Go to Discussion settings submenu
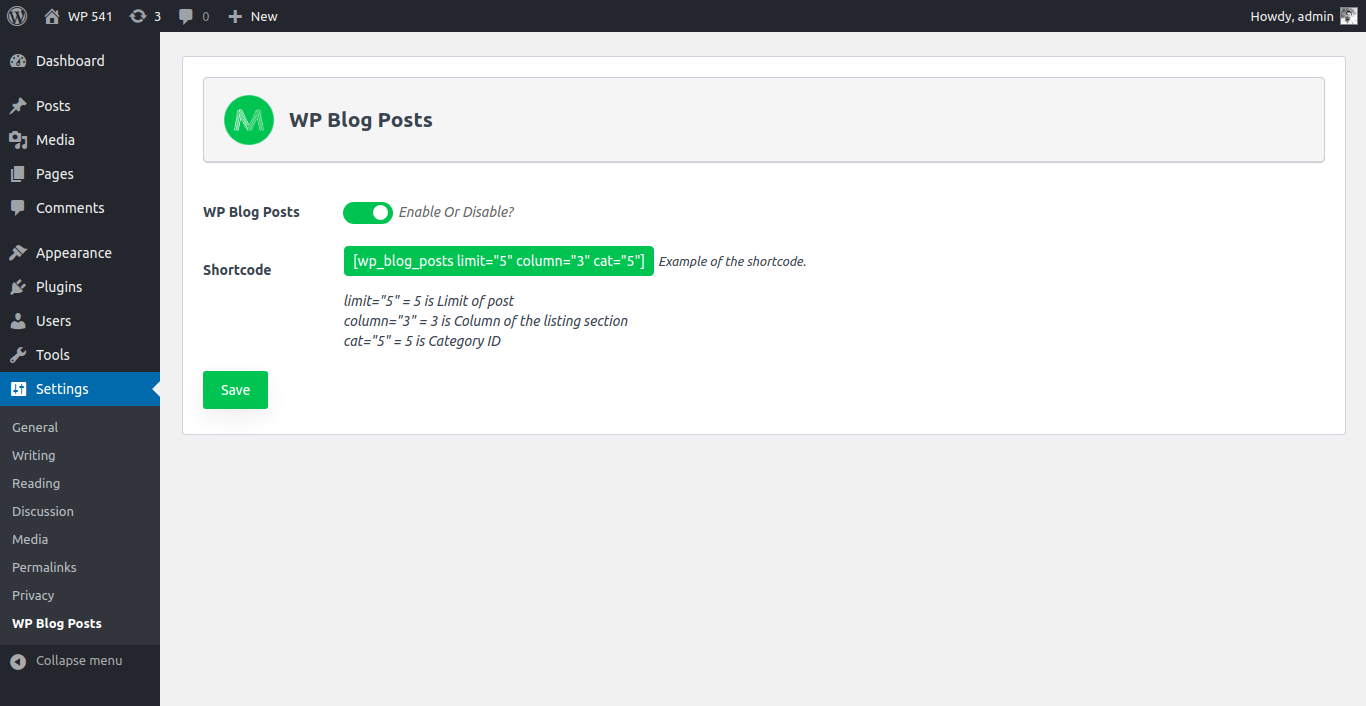1366x706 pixels. (x=43, y=511)
